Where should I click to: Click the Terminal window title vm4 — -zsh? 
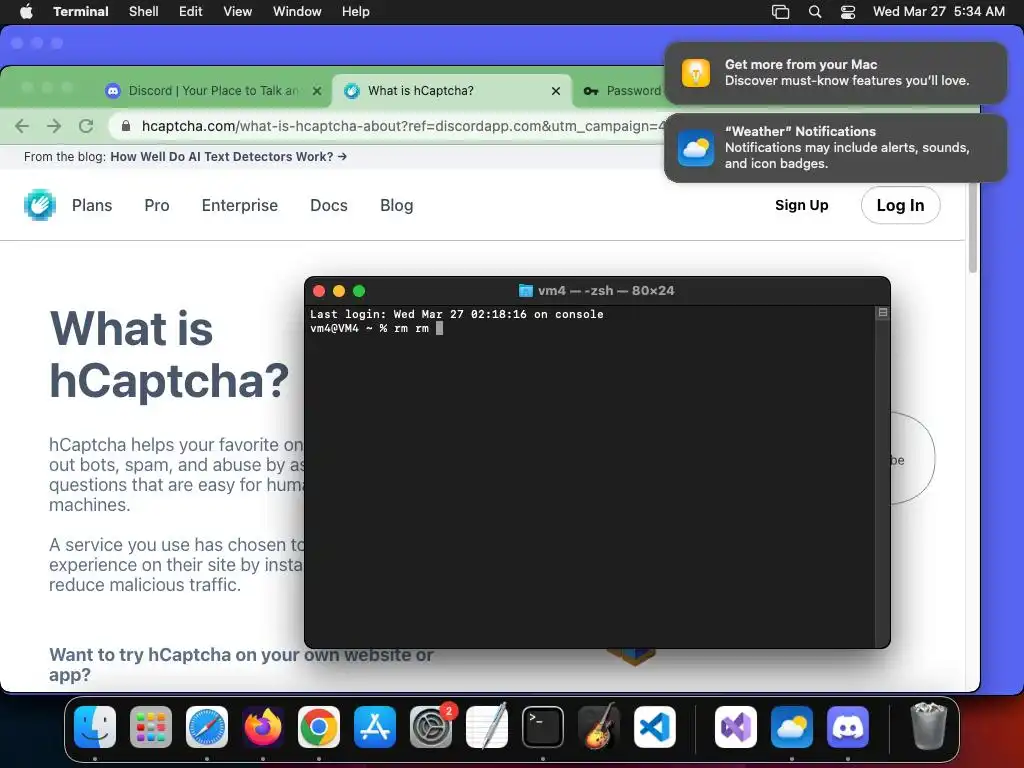[606, 291]
